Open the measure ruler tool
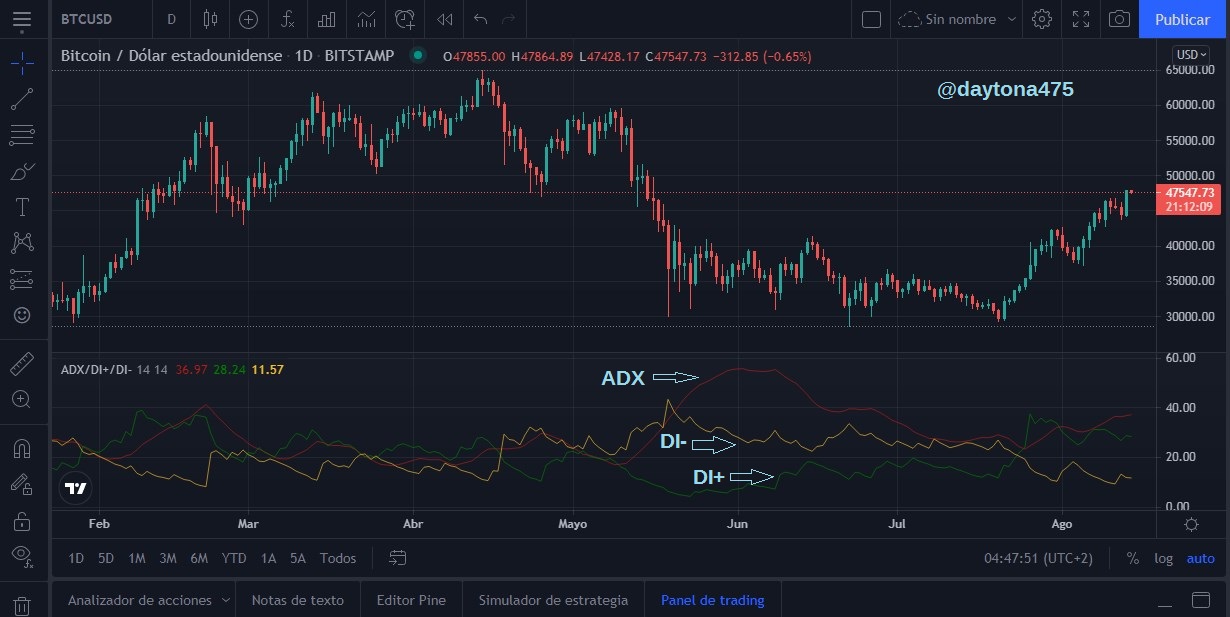Image resolution: width=1230 pixels, height=617 pixels. click(22, 363)
